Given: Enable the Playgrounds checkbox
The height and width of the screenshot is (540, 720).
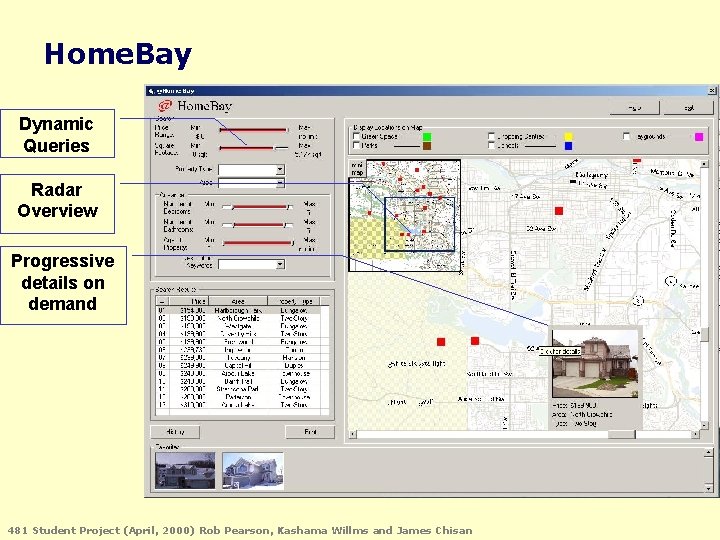Looking at the screenshot, I should pos(627,136).
